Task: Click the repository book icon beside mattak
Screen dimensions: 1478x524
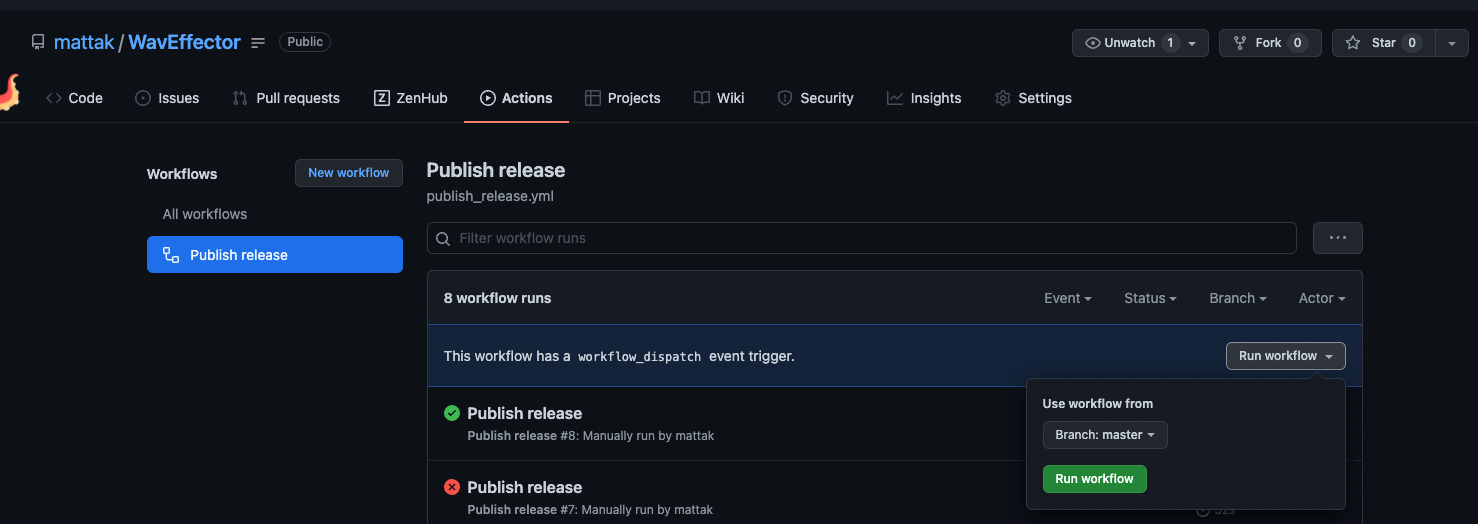Action: click(x=38, y=42)
